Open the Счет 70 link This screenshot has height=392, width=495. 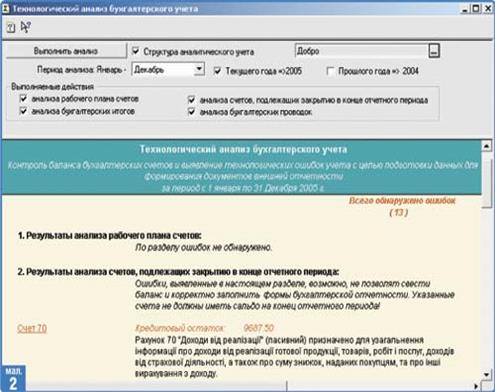click(x=32, y=328)
